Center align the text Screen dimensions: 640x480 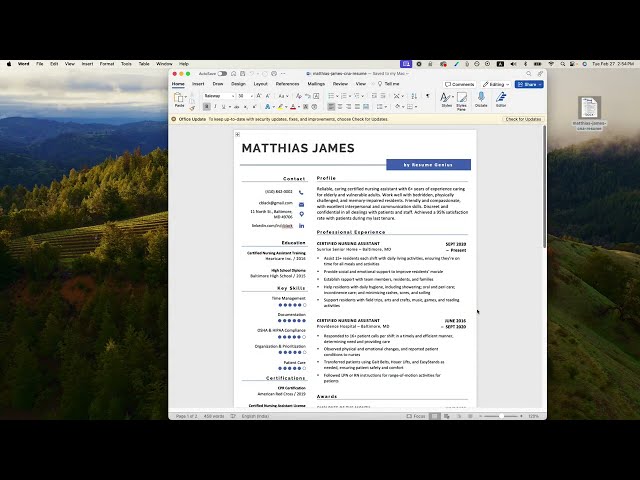[340, 107]
